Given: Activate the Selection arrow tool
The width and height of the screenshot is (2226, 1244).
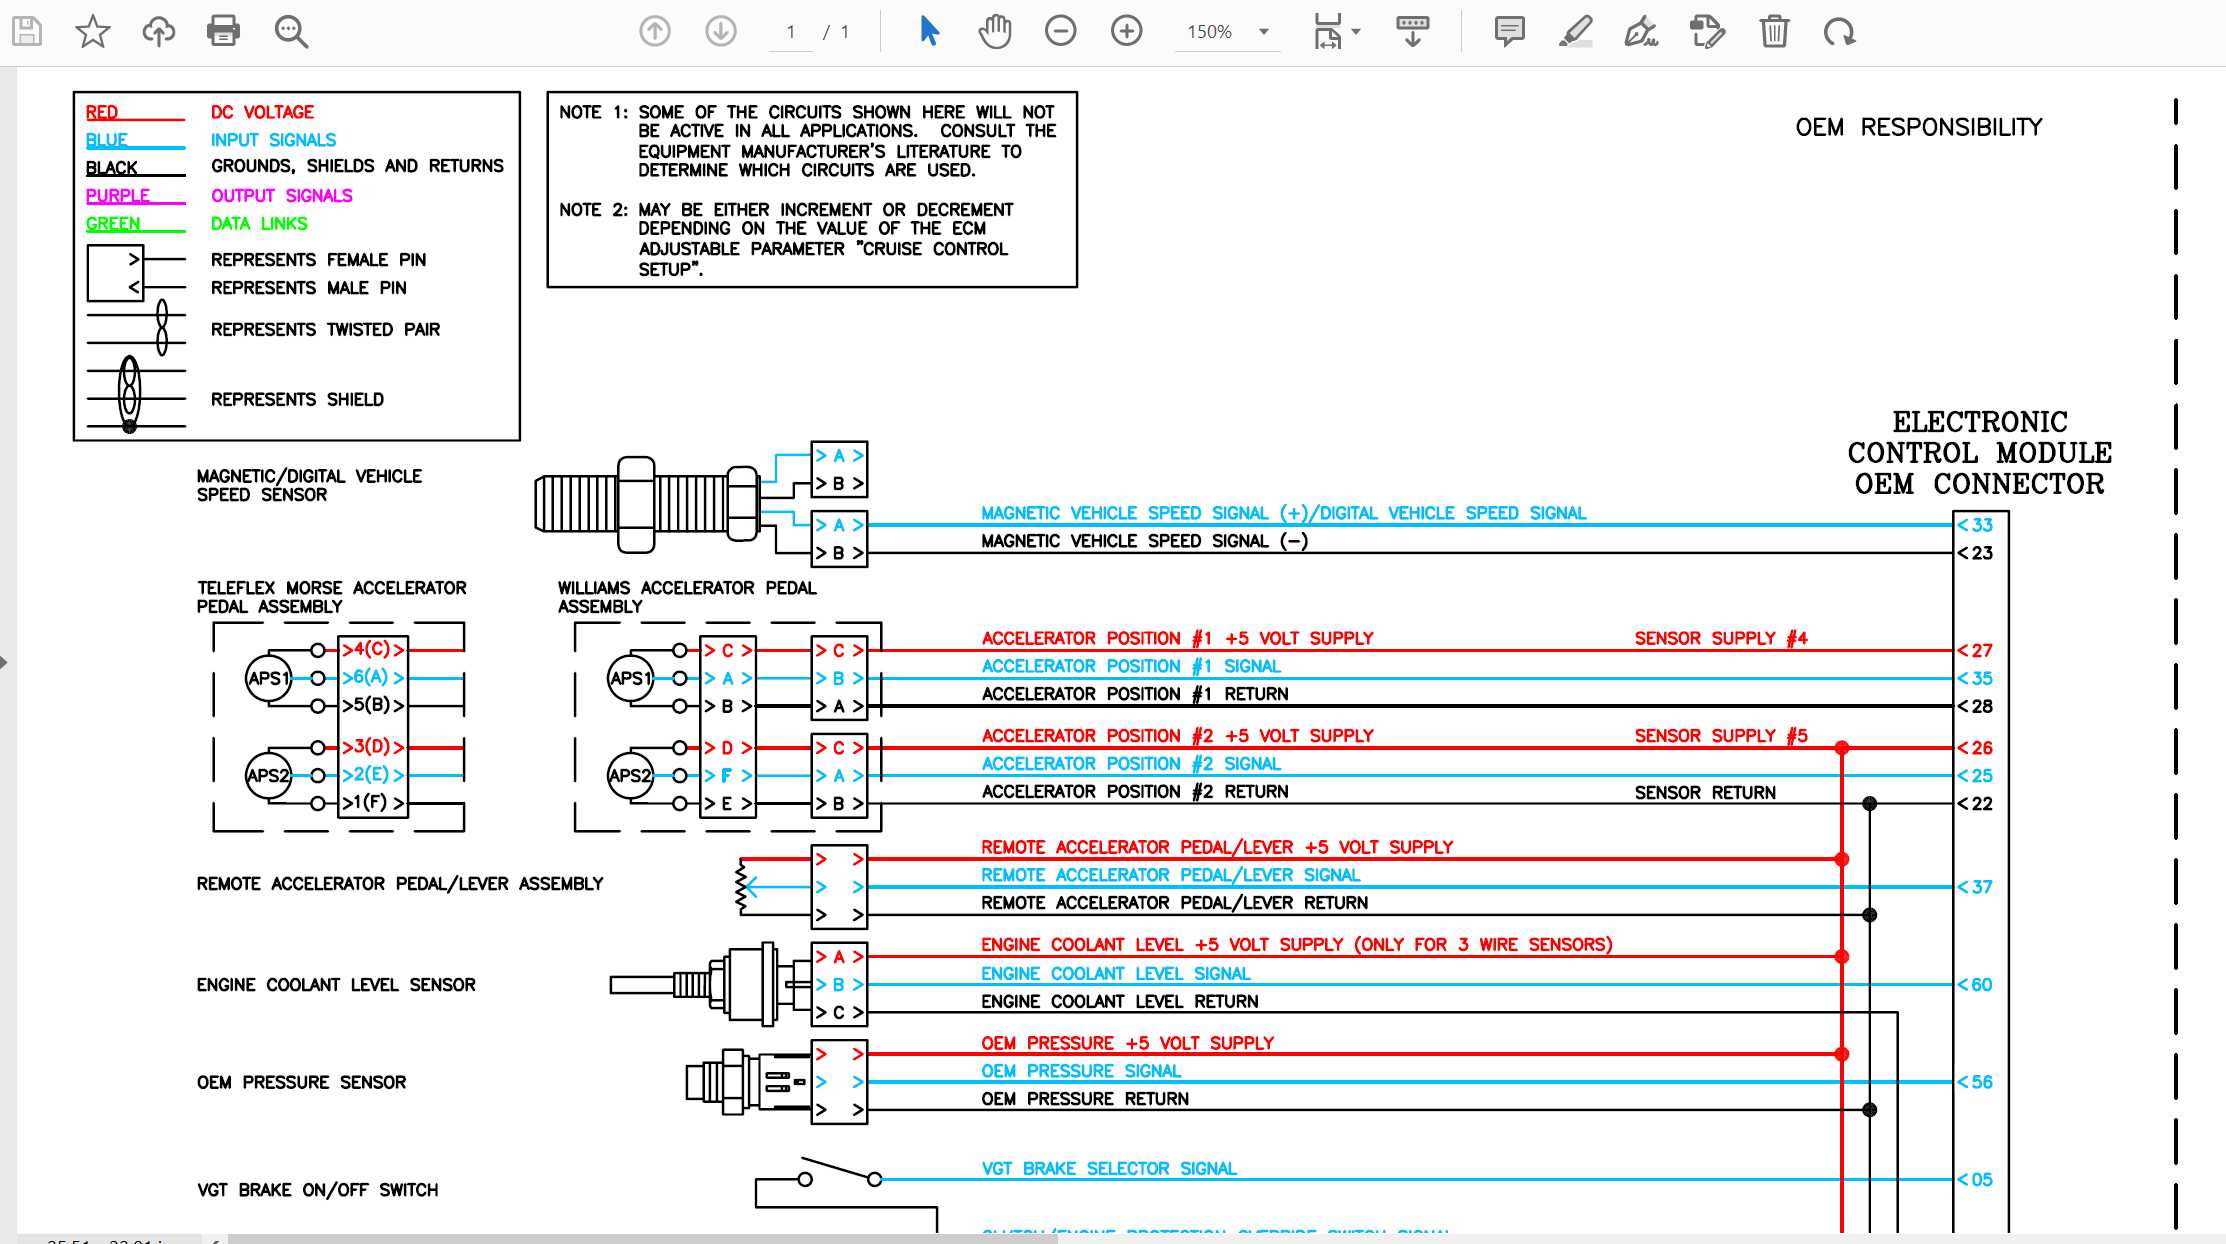Looking at the screenshot, I should [929, 32].
